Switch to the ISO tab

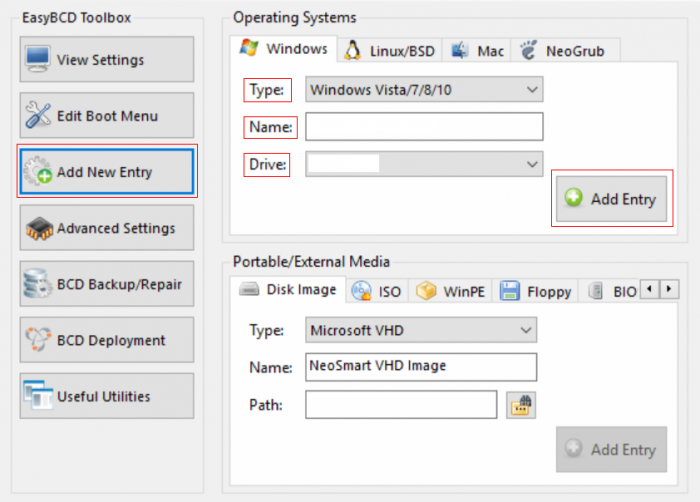coord(377,292)
